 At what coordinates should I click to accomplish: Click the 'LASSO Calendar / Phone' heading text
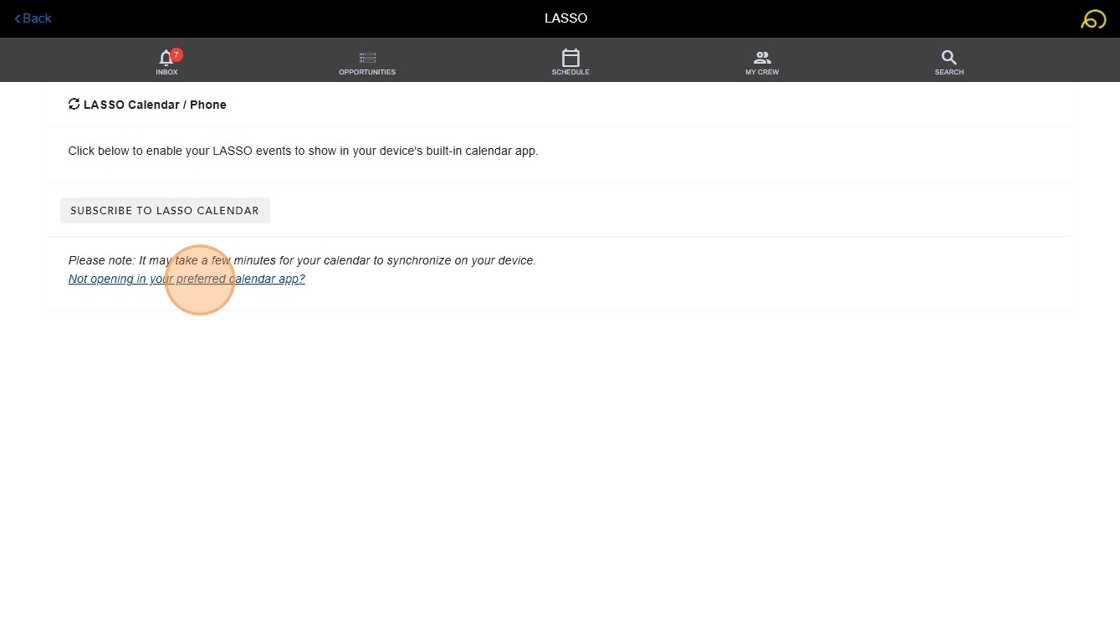pyautogui.click(x=155, y=104)
